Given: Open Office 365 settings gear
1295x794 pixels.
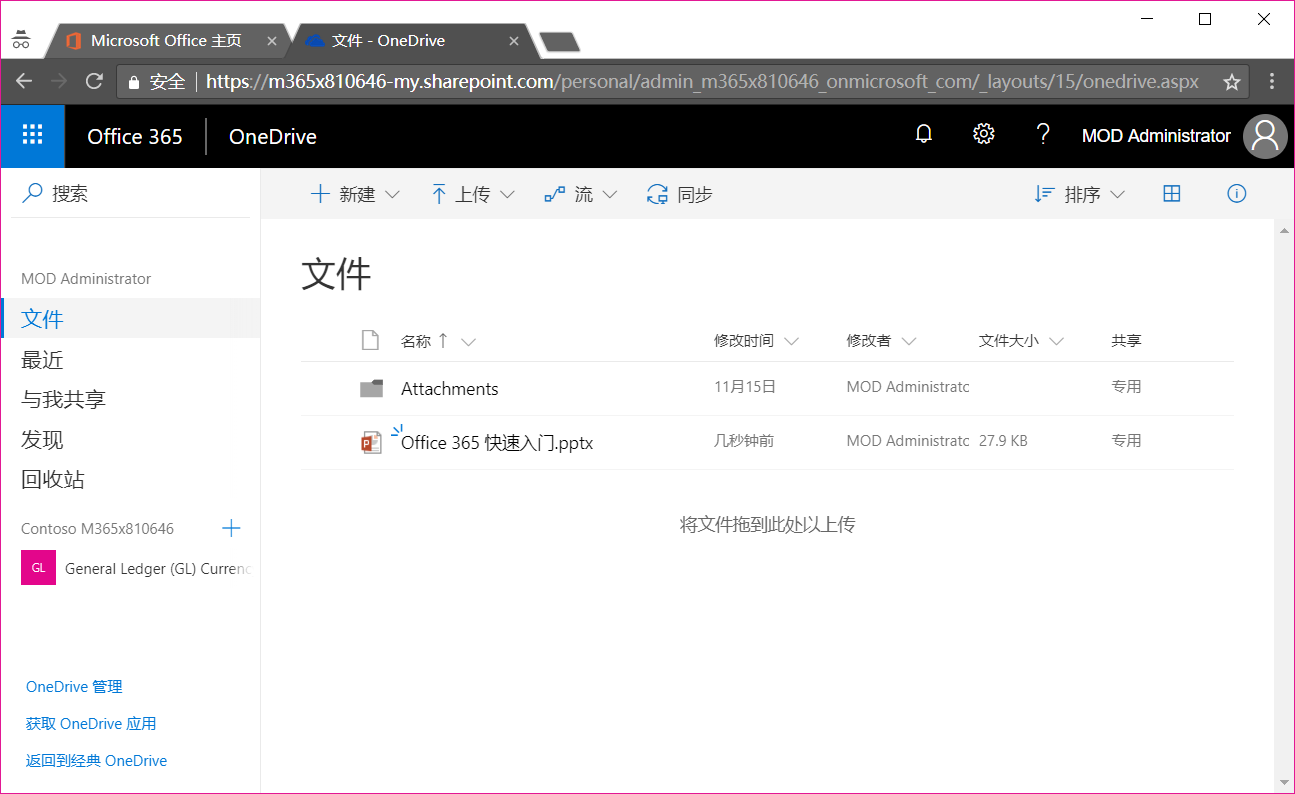Looking at the screenshot, I should (983, 133).
